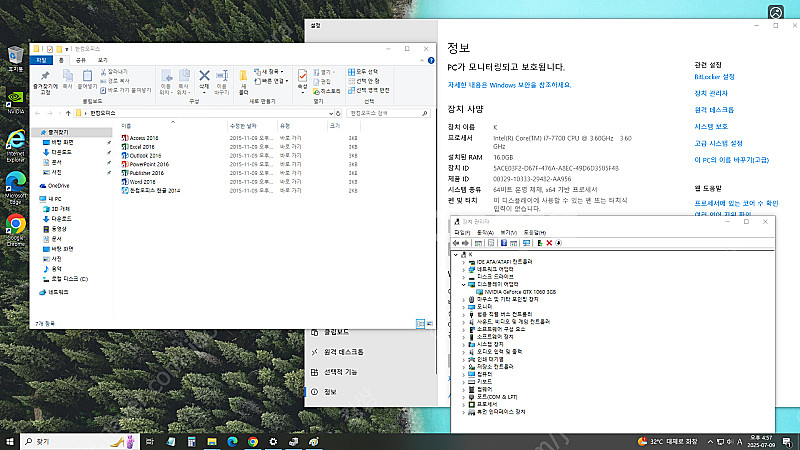Expand Network adapters node in Device Manager
Viewport: 800px width, 450px height.
464,269
